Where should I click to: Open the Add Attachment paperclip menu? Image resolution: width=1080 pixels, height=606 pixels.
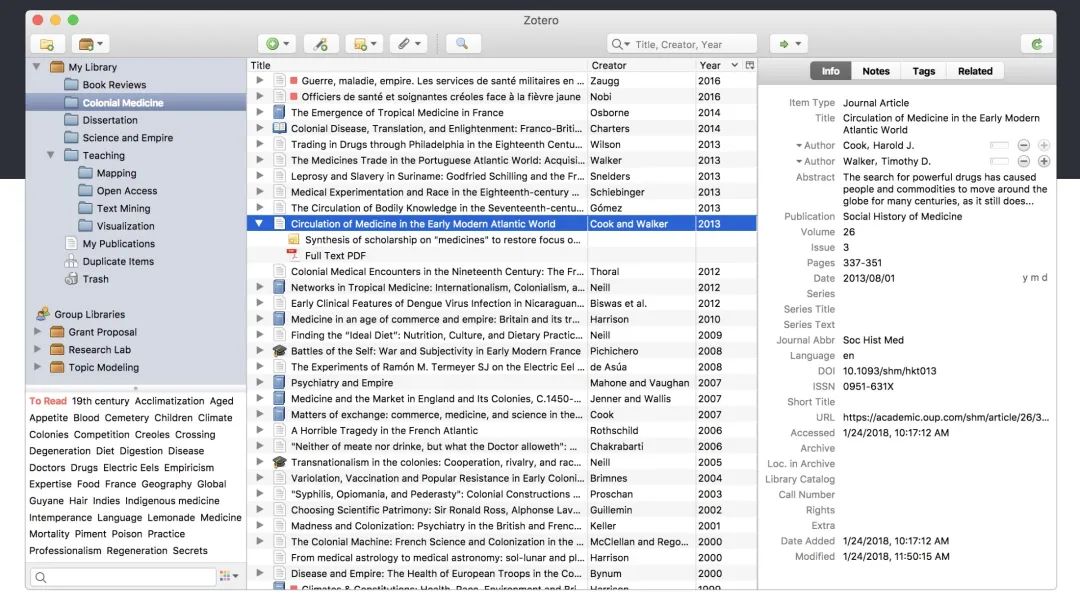click(408, 44)
